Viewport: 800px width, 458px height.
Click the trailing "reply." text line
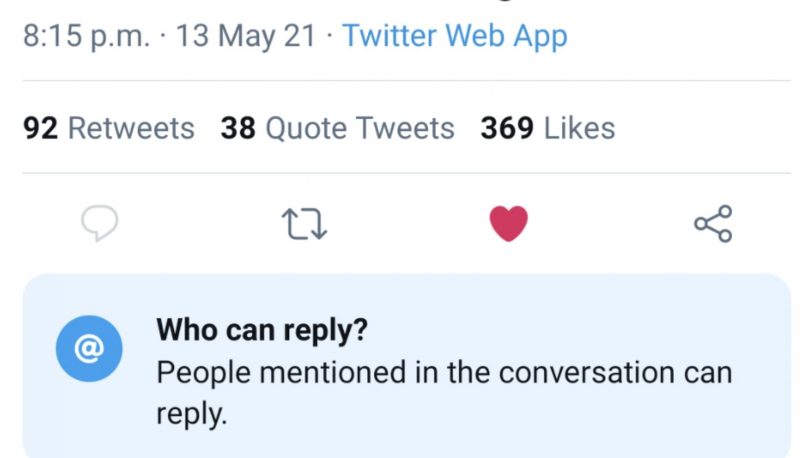191,414
